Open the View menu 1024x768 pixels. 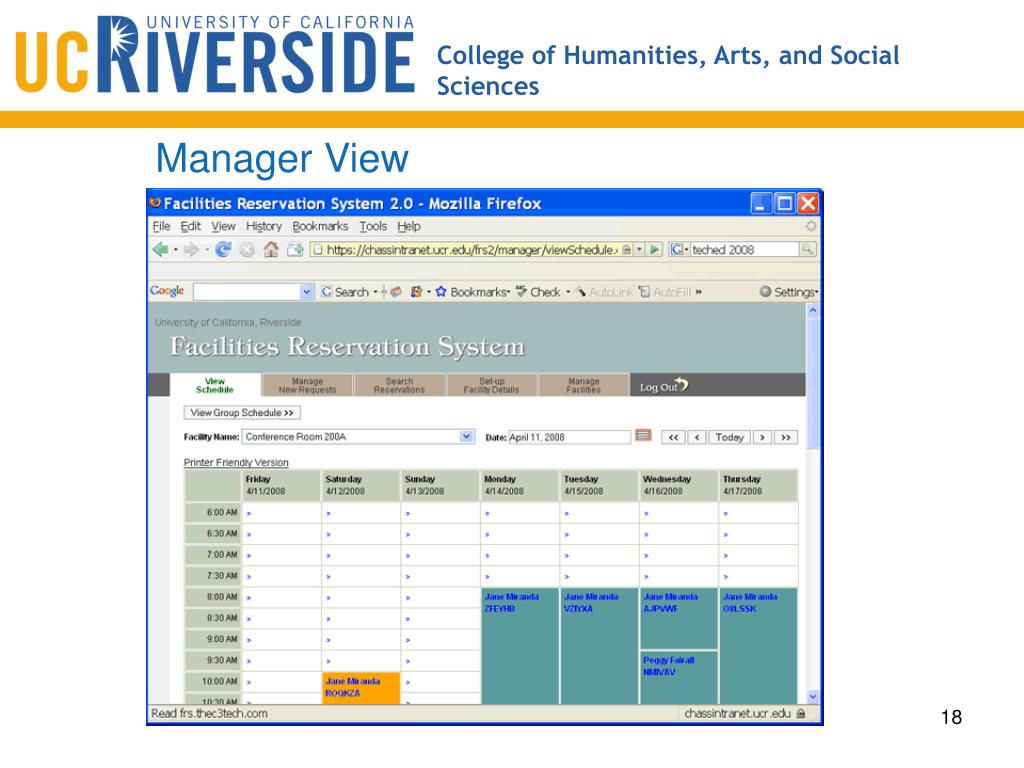click(x=223, y=226)
